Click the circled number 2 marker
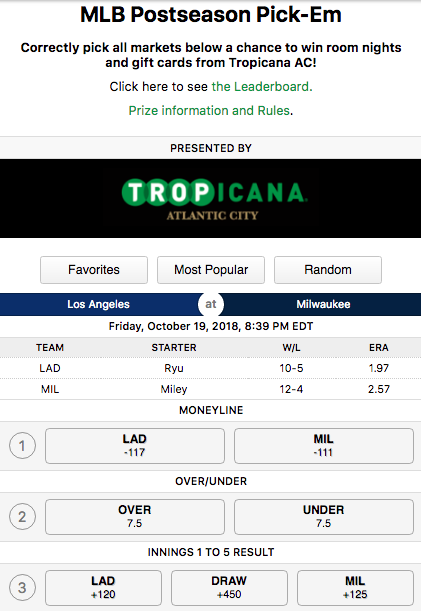 (22, 516)
